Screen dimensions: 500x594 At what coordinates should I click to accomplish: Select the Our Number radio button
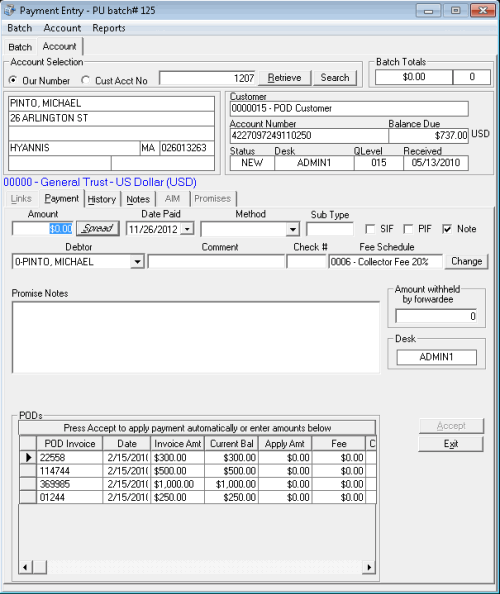pos(12,80)
